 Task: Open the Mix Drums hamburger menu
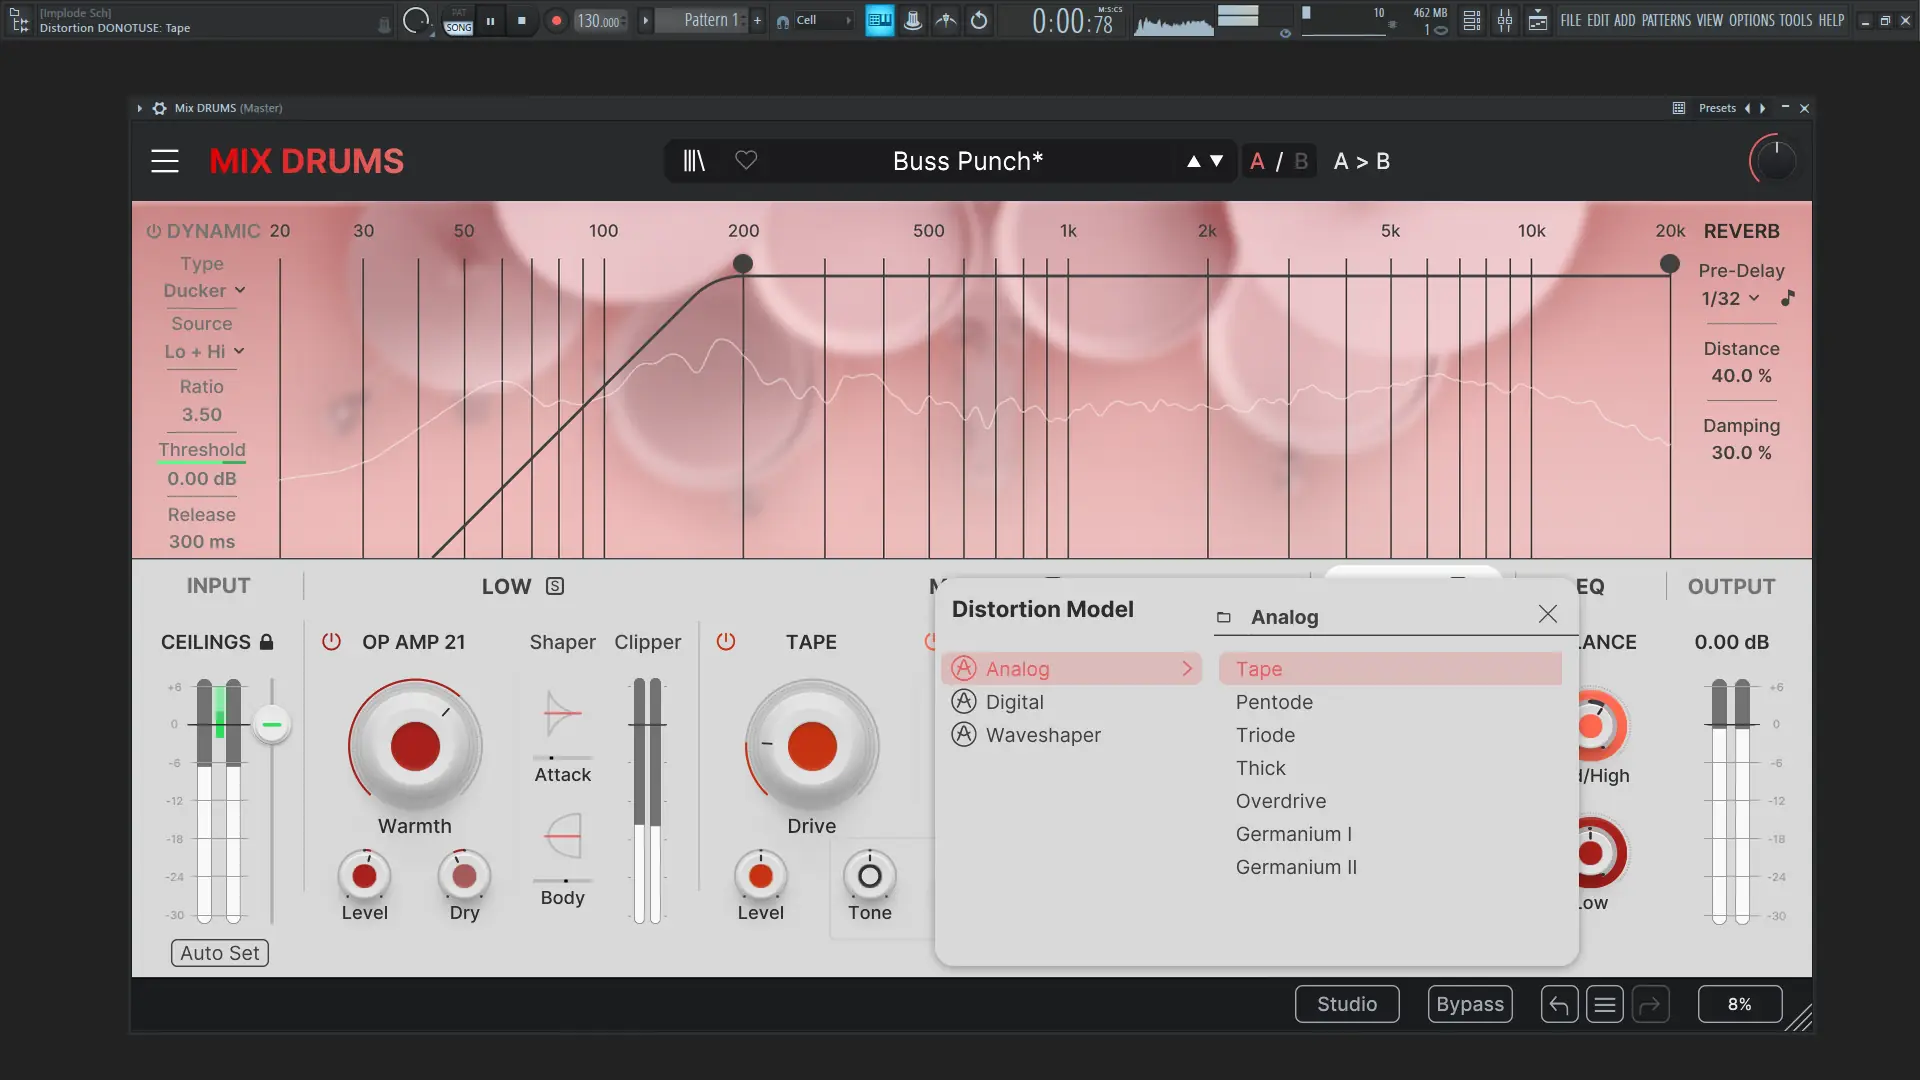[165, 161]
